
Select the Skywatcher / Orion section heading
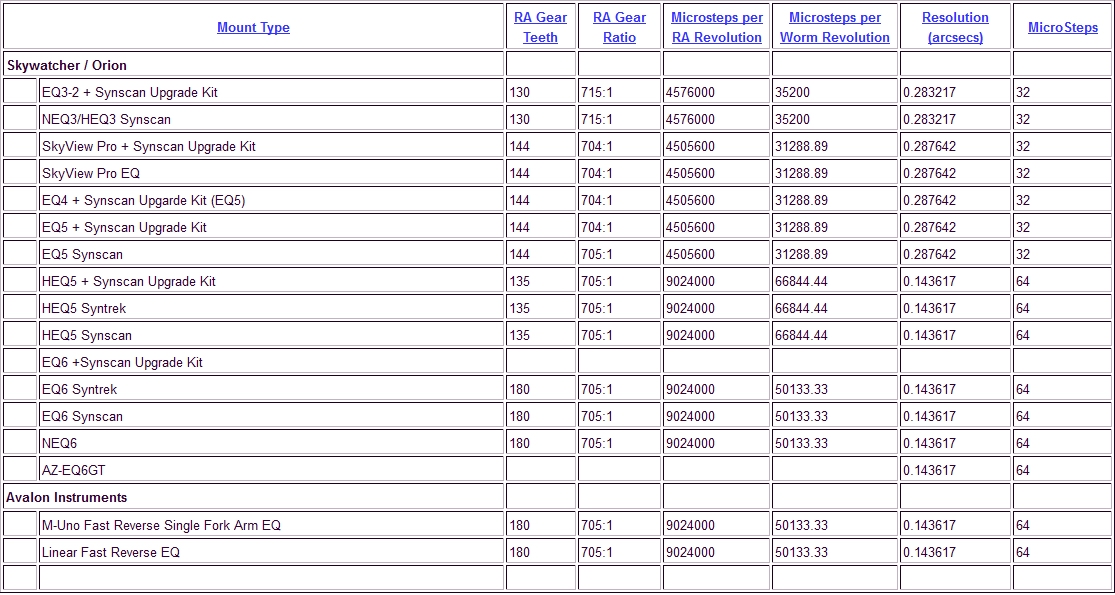pyautogui.click(x=67, y=65)
